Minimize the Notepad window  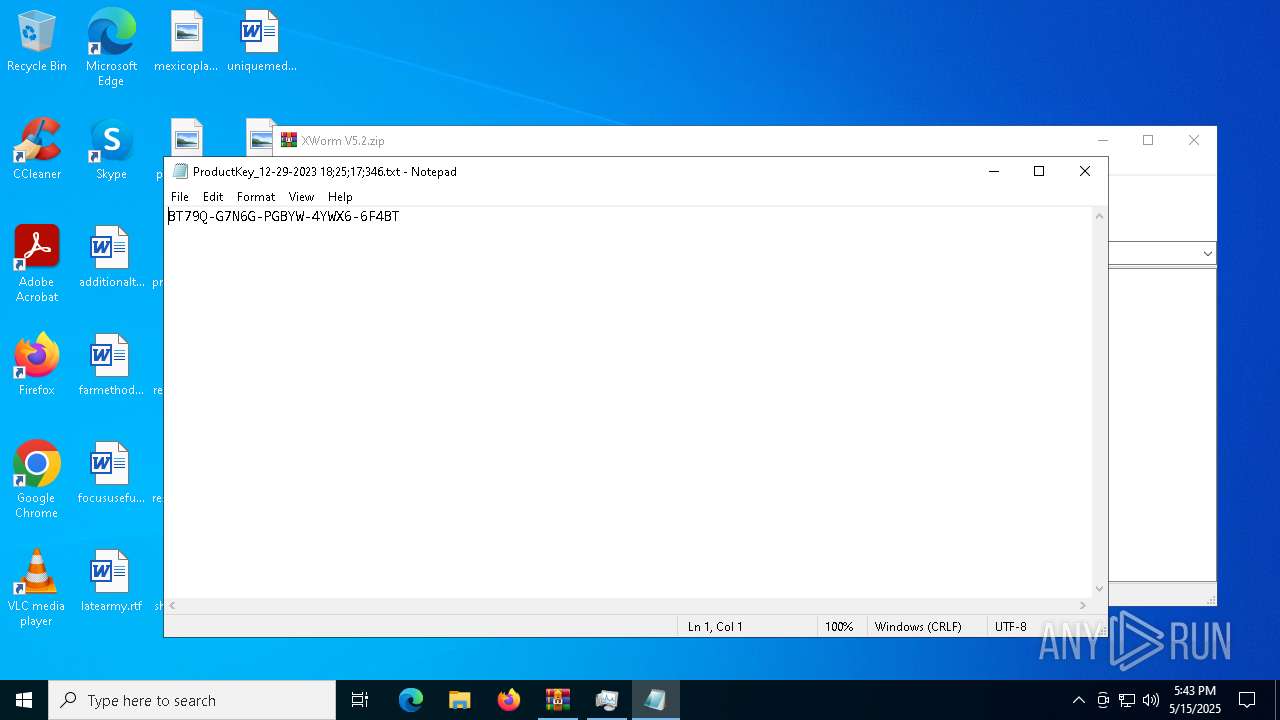[x=993, y=172]
